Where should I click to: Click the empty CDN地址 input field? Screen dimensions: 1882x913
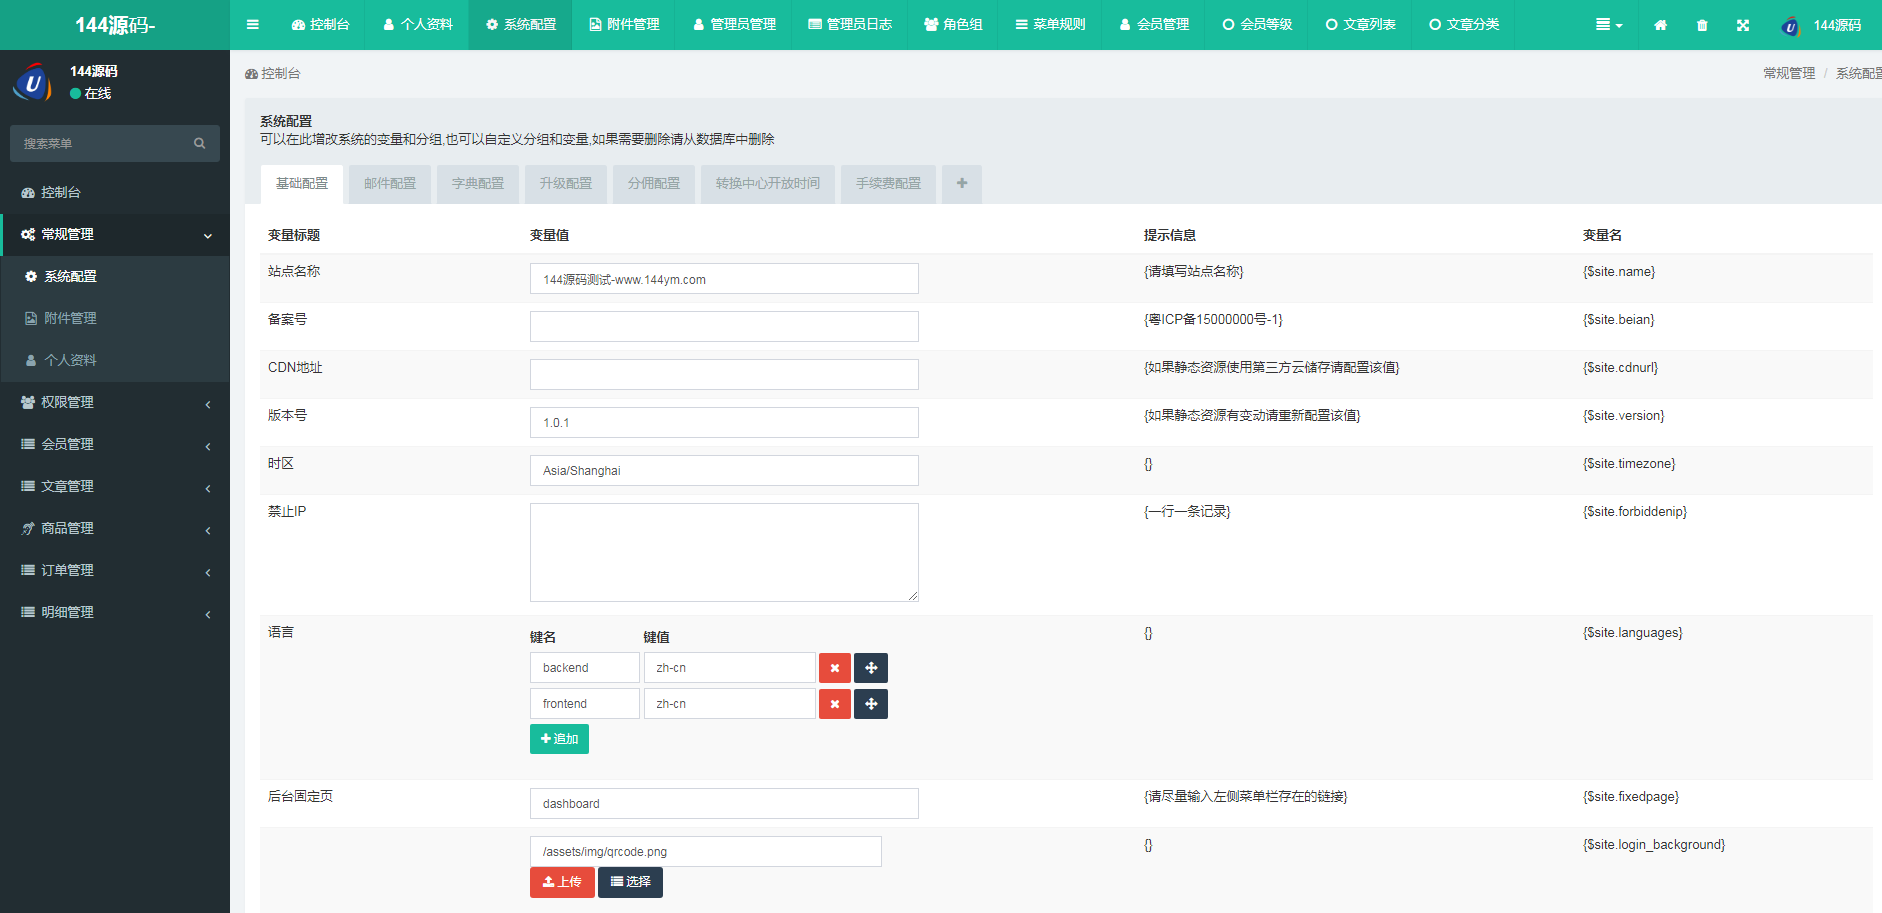724,375
